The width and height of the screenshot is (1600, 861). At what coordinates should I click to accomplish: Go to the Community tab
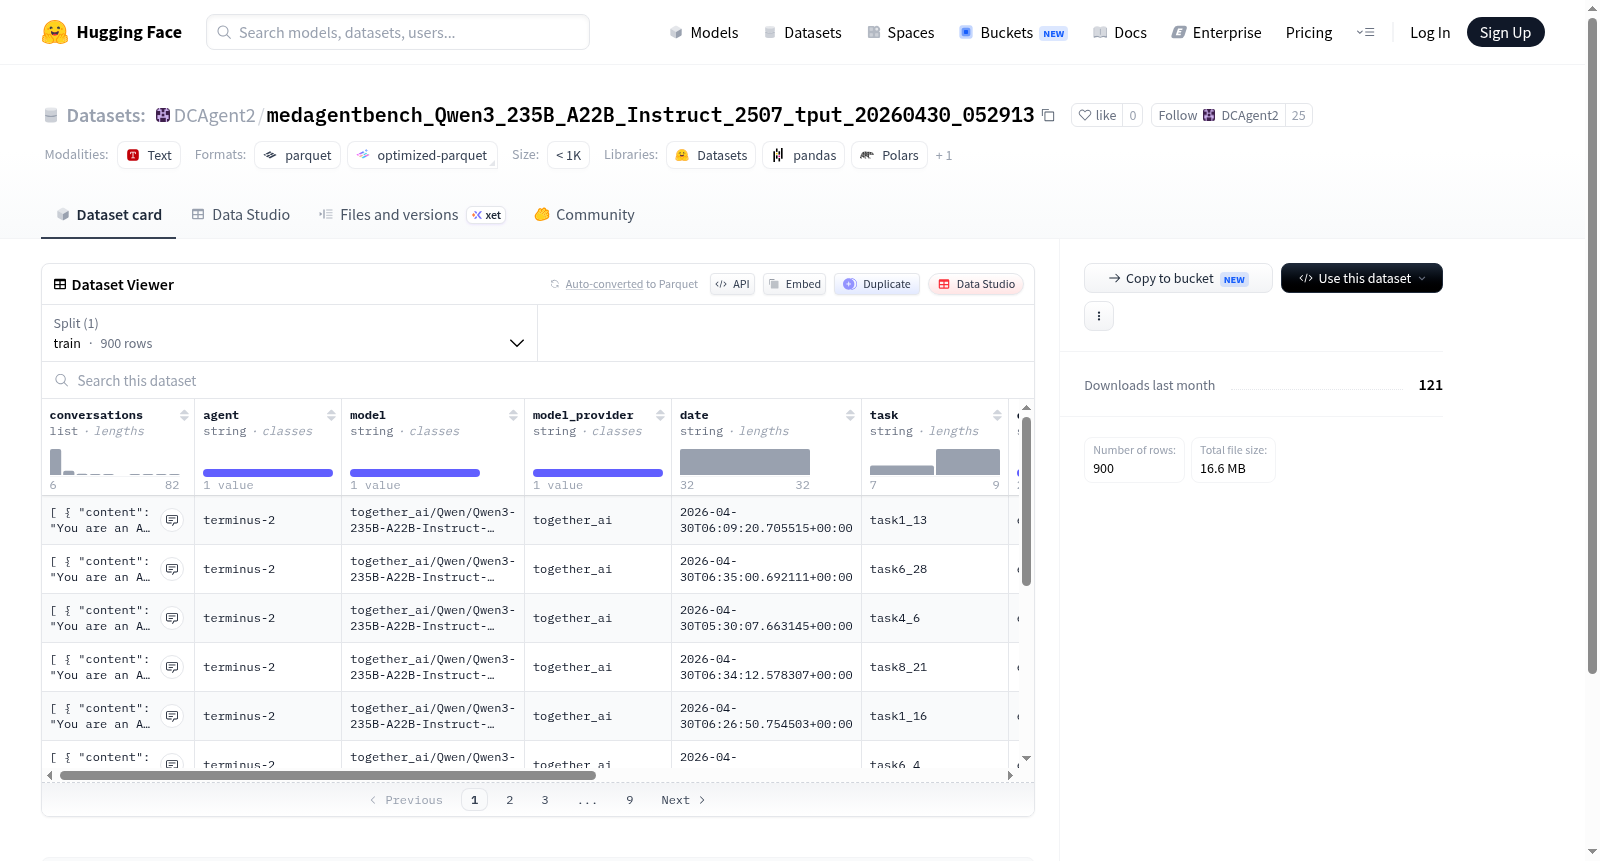[x=585, y=215]
